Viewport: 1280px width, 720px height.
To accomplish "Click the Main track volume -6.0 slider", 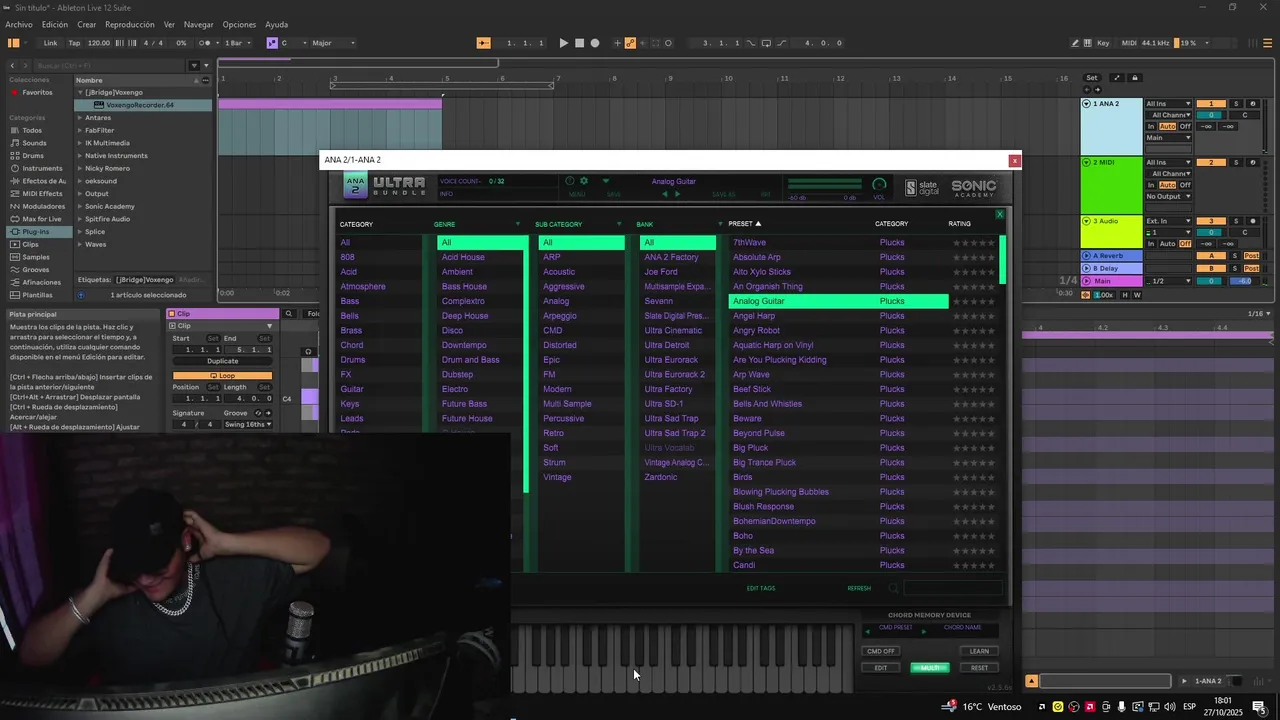I will click(x=1246, y=281).
